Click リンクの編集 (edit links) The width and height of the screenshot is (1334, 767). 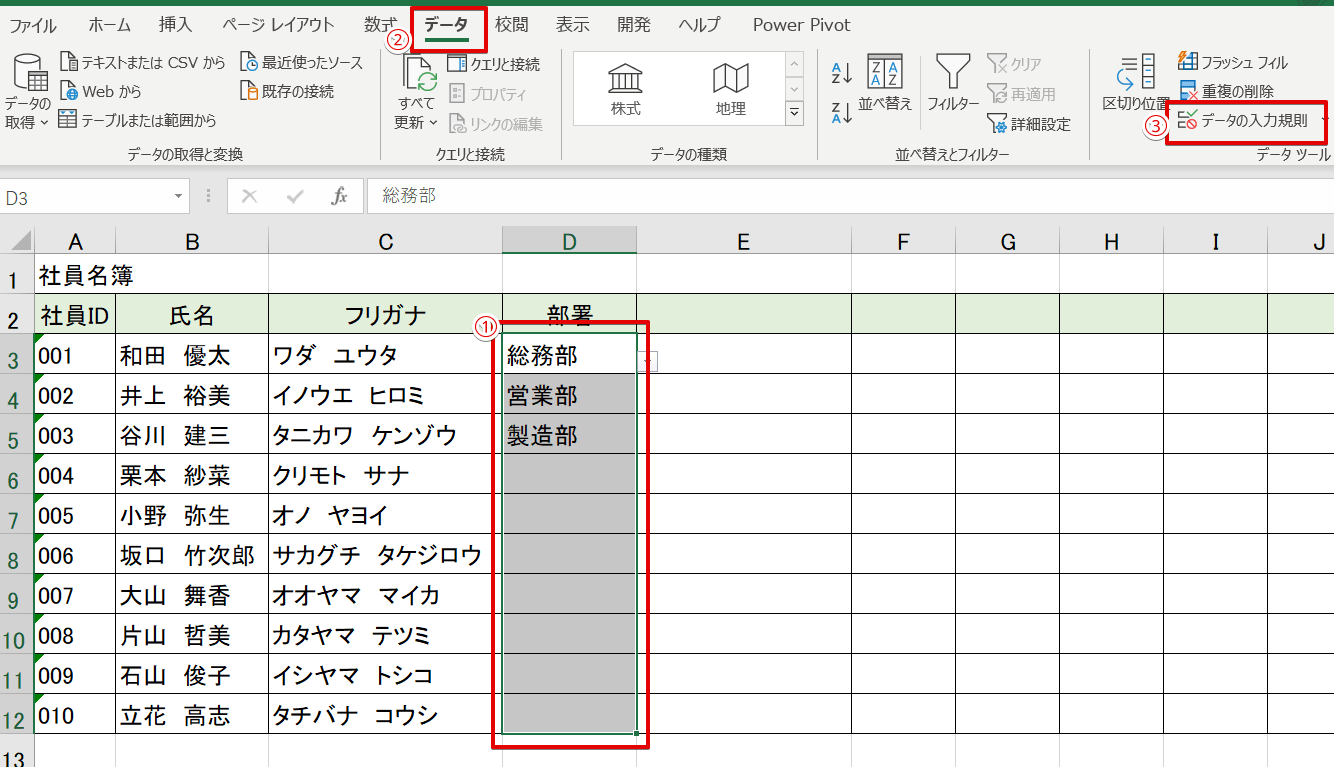495,124
